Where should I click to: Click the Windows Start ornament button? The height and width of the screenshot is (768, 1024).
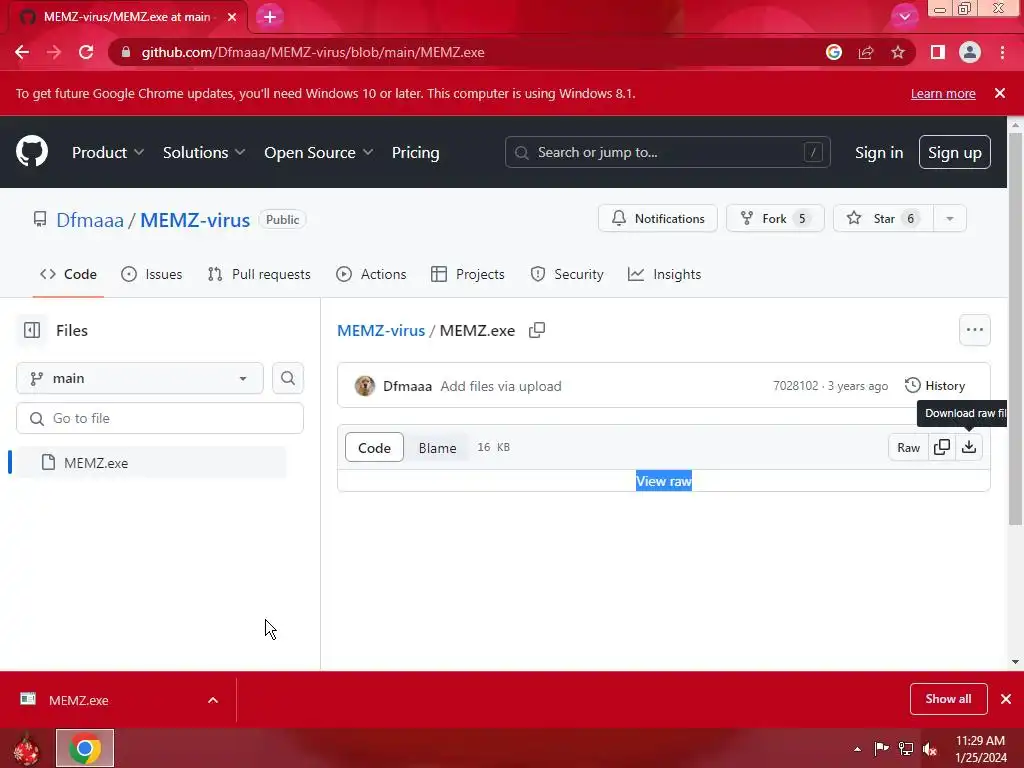26,749
